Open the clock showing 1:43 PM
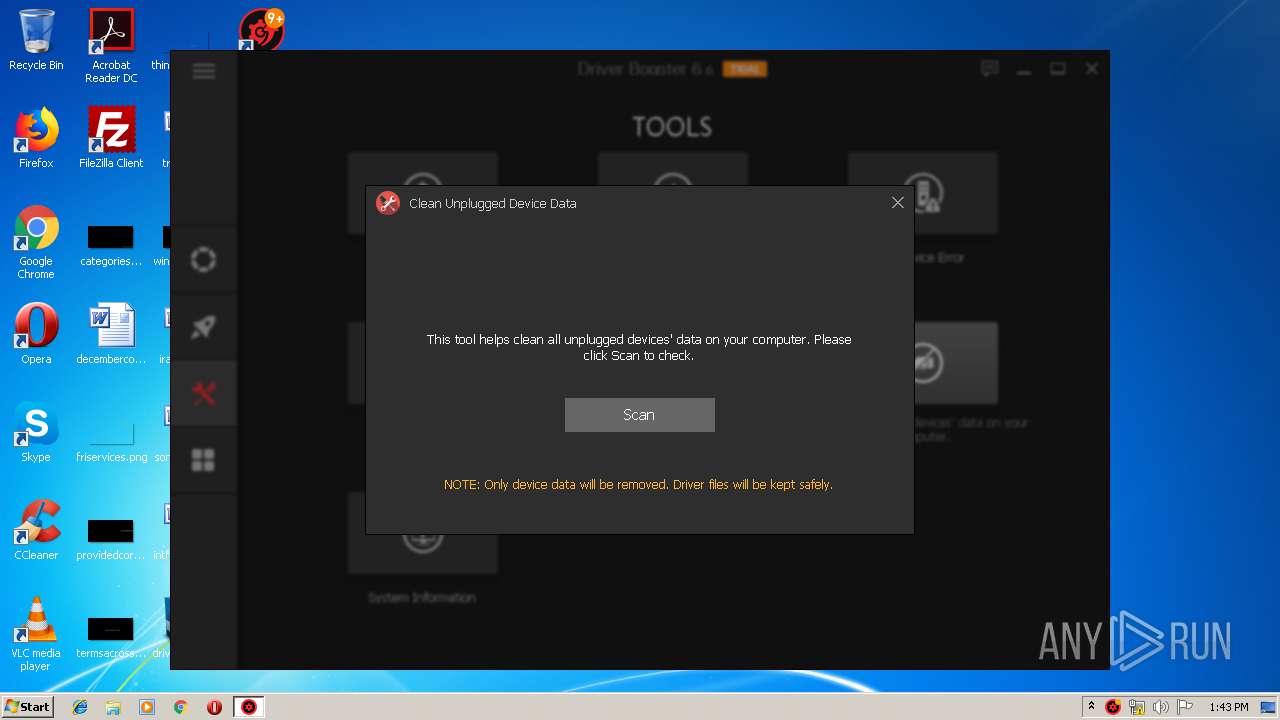 (1228, 707)
